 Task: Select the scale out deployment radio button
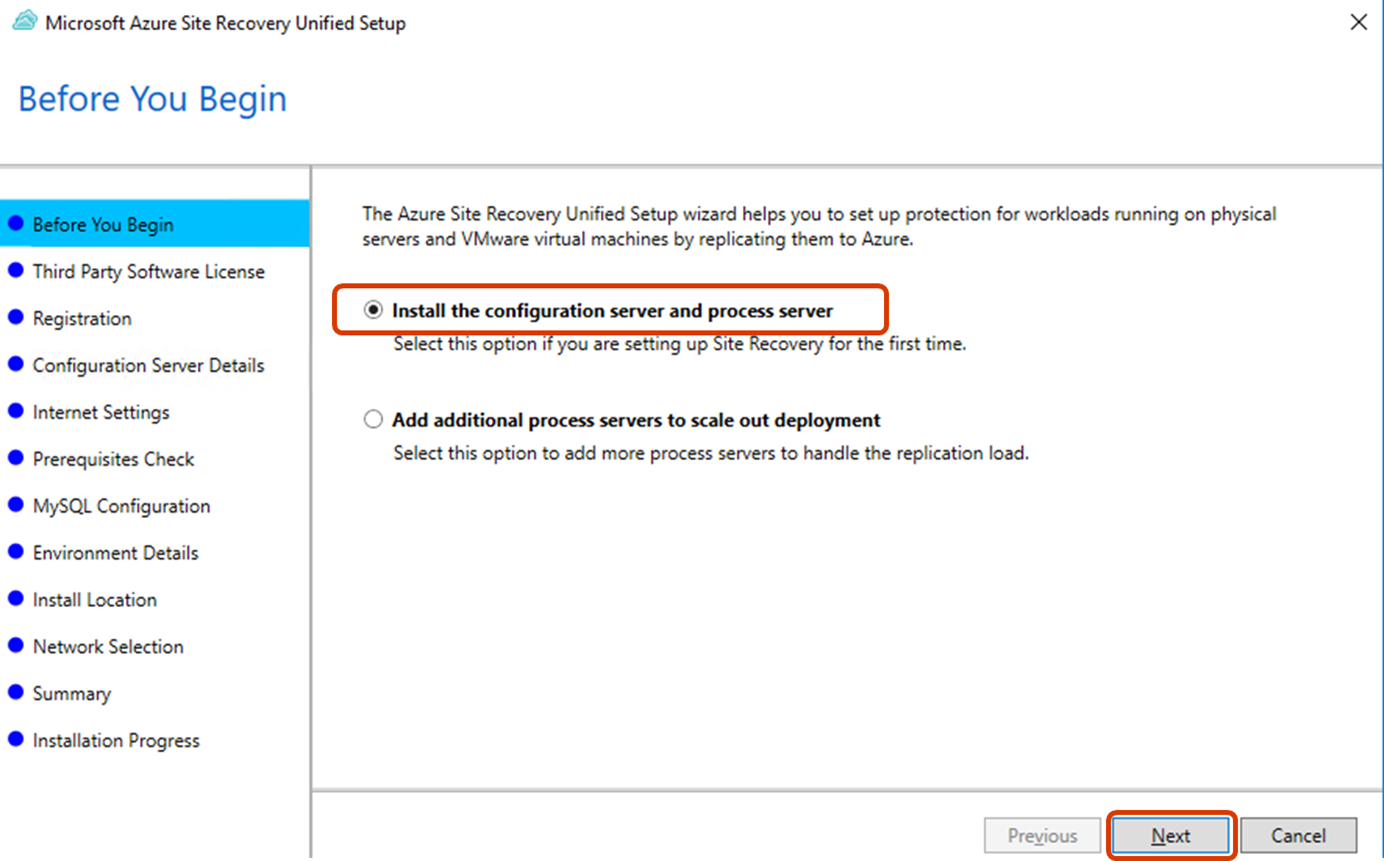click(372, 420)
